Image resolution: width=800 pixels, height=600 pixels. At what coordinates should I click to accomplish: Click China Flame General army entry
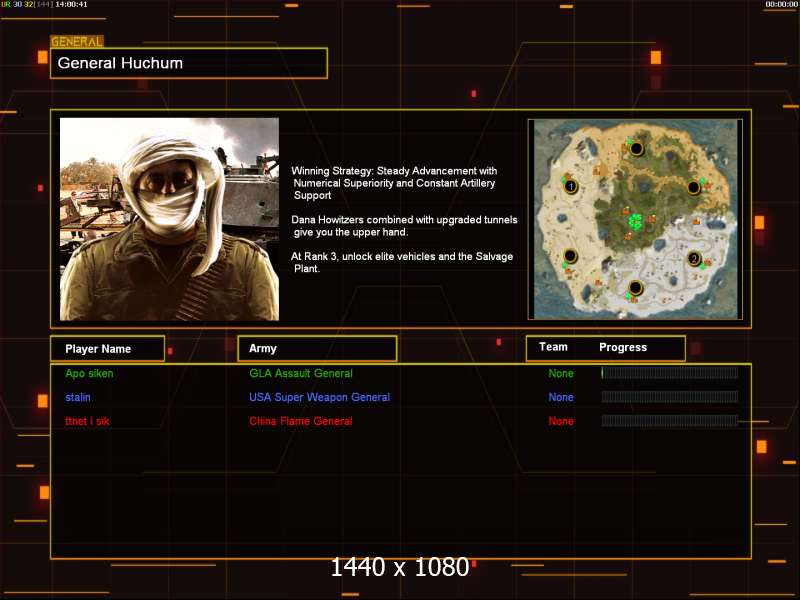[x=301, y=421]
